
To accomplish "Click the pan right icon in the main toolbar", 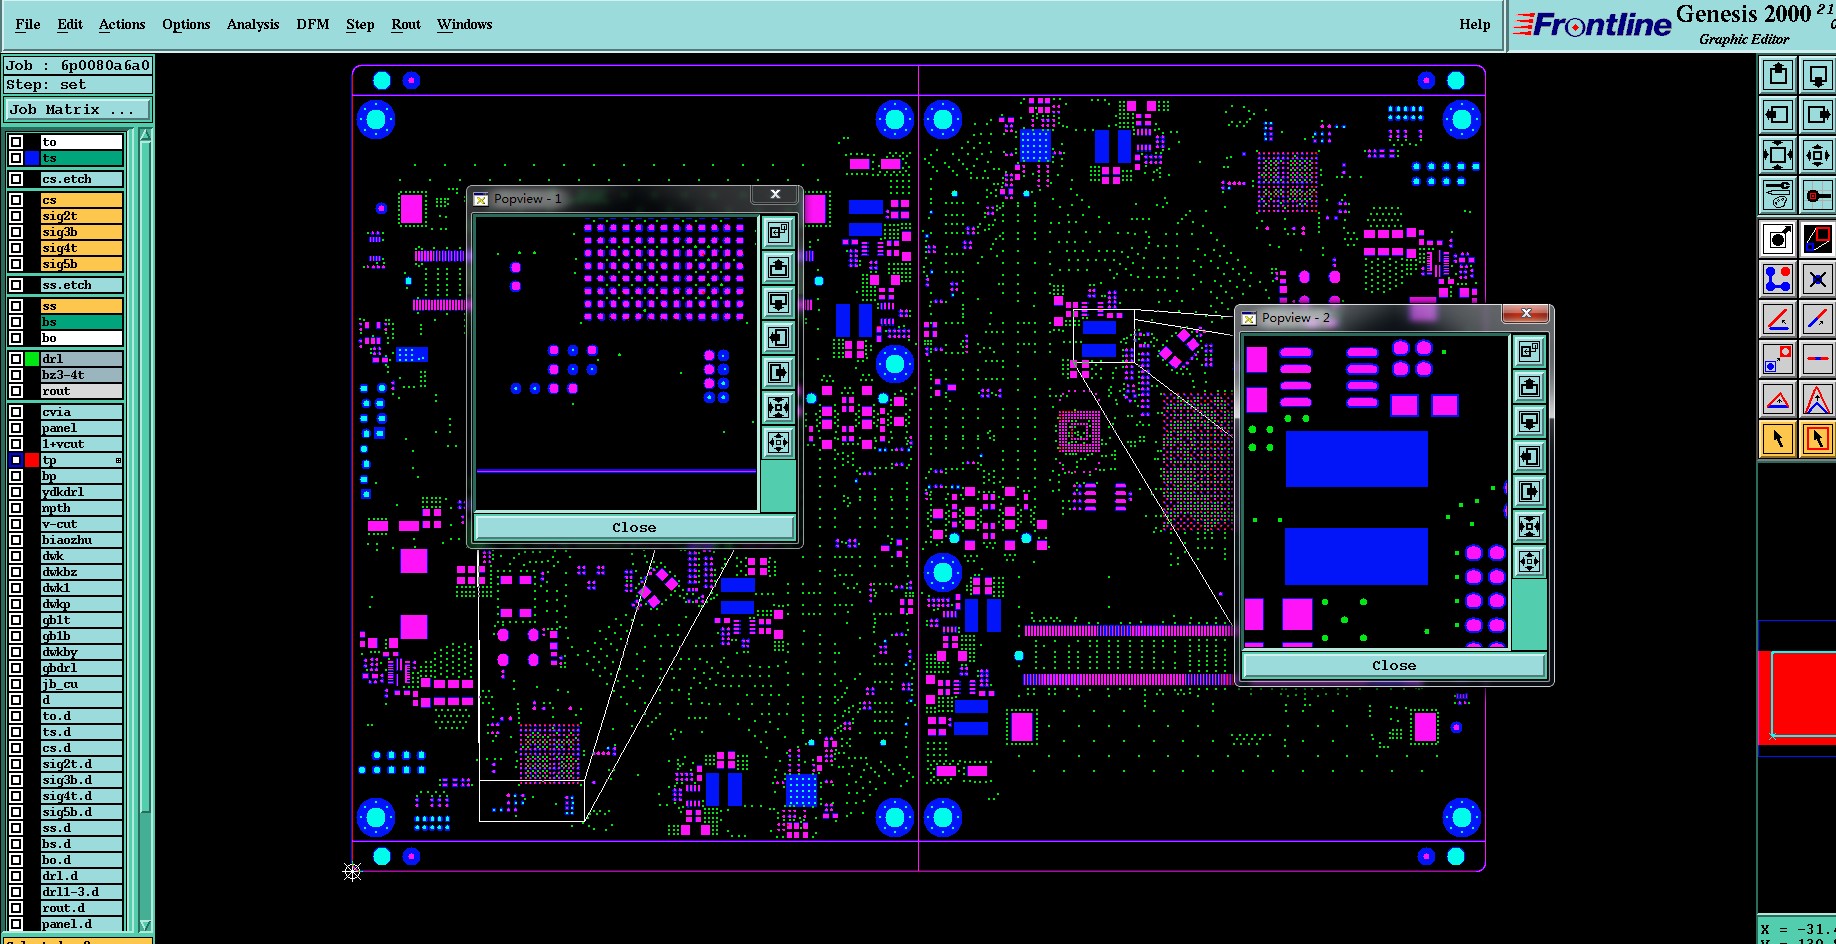I will pyautogui.click(x=1817, y=115).
